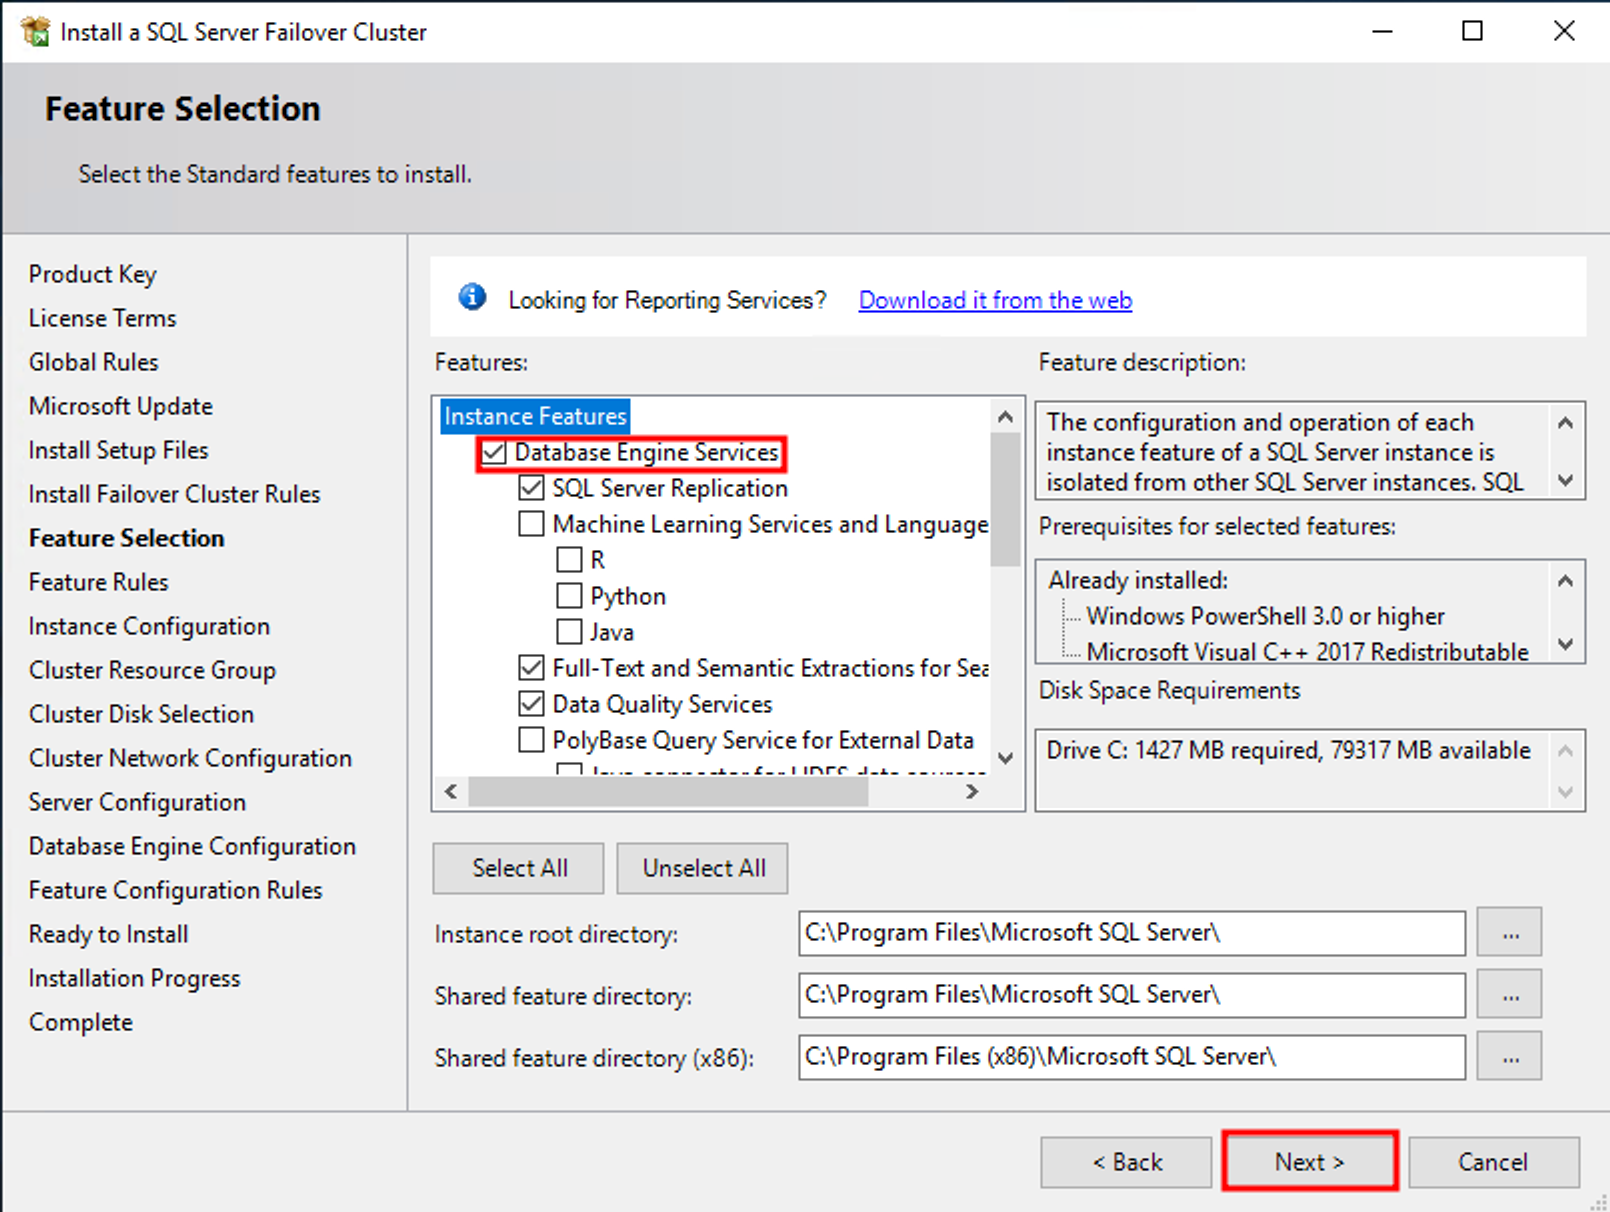Image resolution: width=1610 pixels, height=1212 pixels.
Task: Uncheck Data Quality Services checkbox
Action: pyautogui.click(x=531, y=704)
